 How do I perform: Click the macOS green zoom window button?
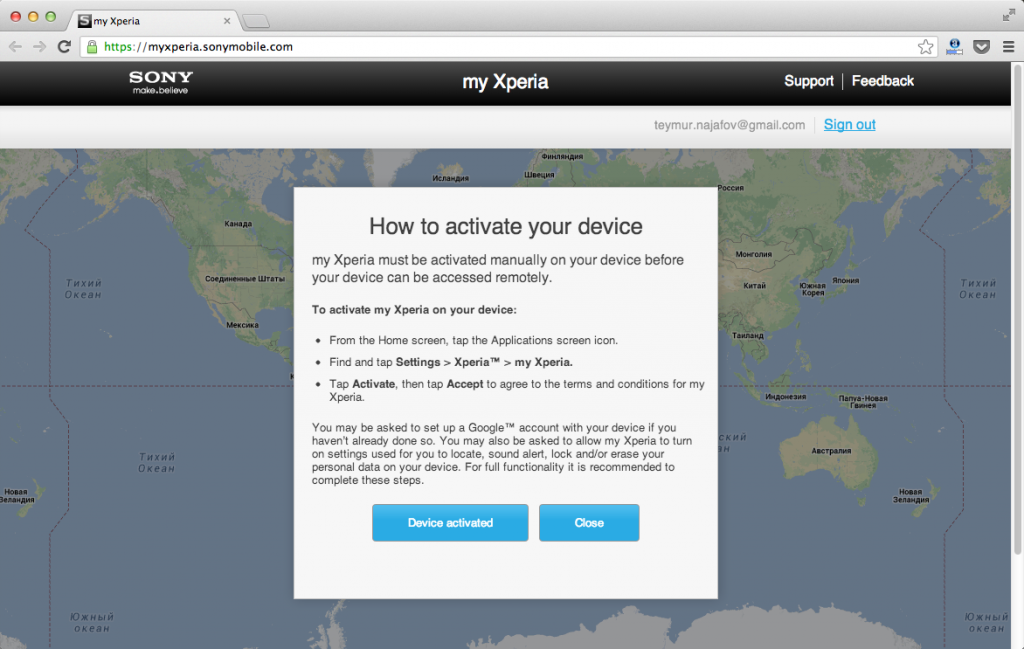pyautogui.click(x=50, y=16)
